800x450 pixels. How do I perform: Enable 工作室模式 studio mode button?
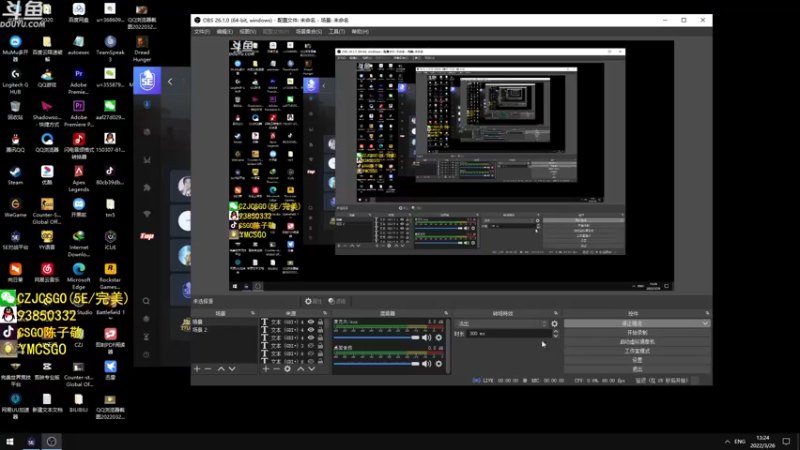[637, 351]
